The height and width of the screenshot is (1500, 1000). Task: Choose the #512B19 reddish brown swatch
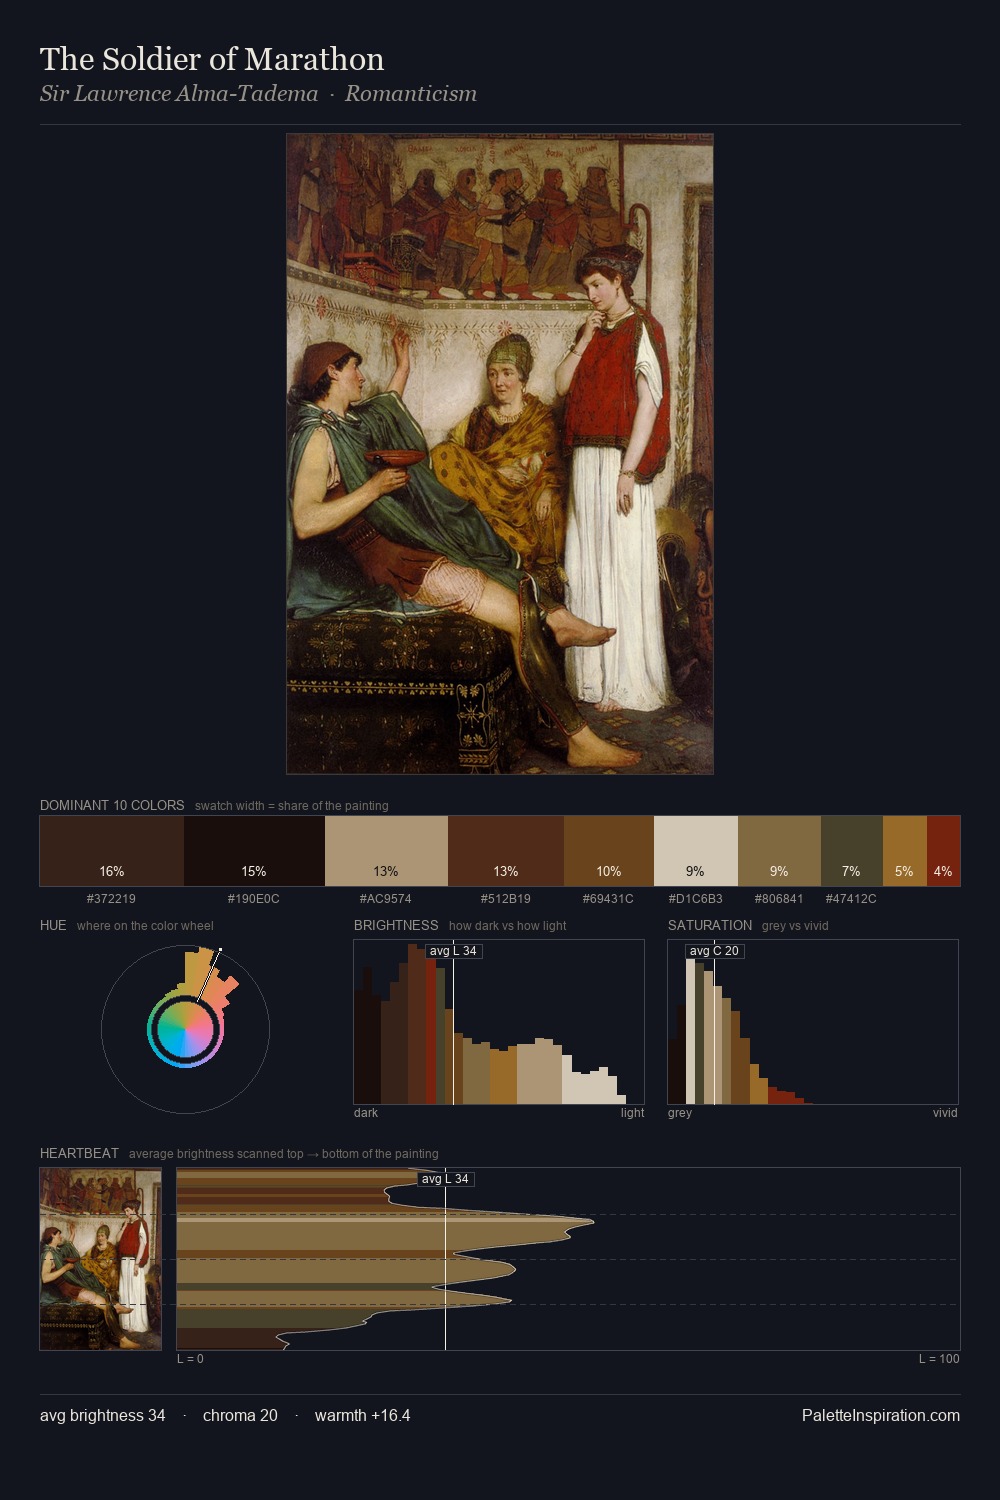pos(506,851)
